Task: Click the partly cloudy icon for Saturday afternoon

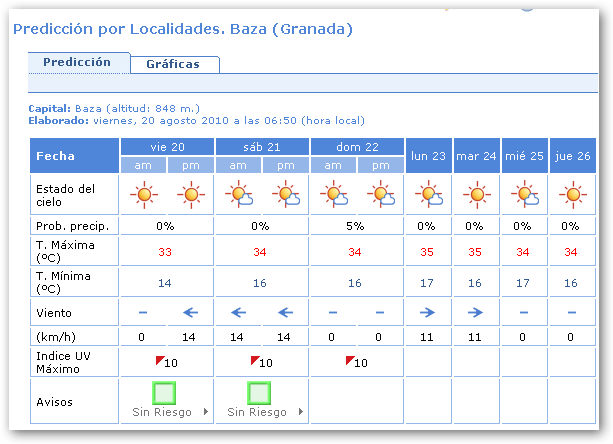Action: pyautogui.click(x=286, y=193)
